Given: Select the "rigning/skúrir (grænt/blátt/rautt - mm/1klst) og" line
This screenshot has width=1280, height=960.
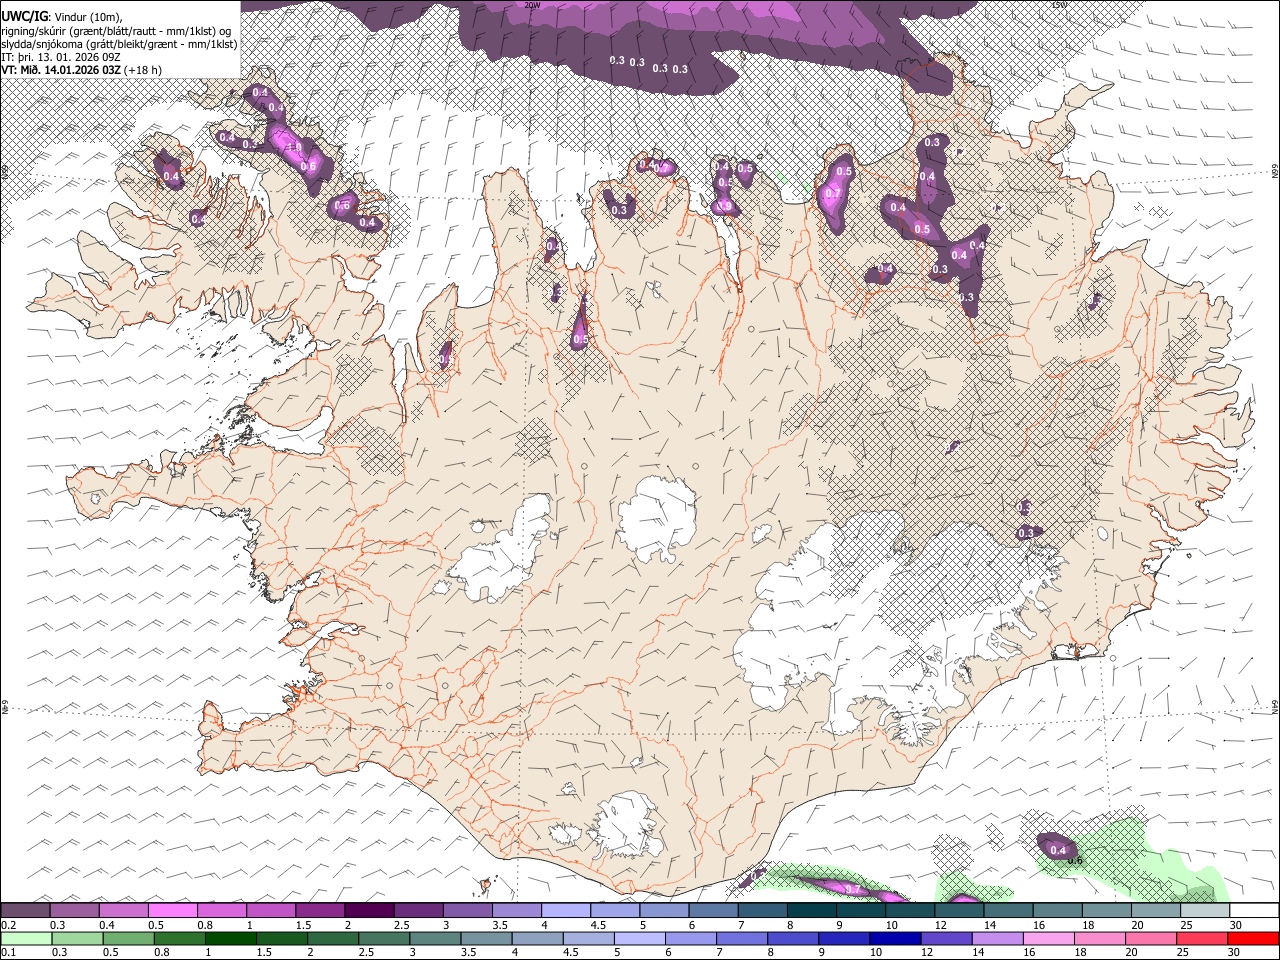Looking at the screenshot, I should (x=116, y=30).
